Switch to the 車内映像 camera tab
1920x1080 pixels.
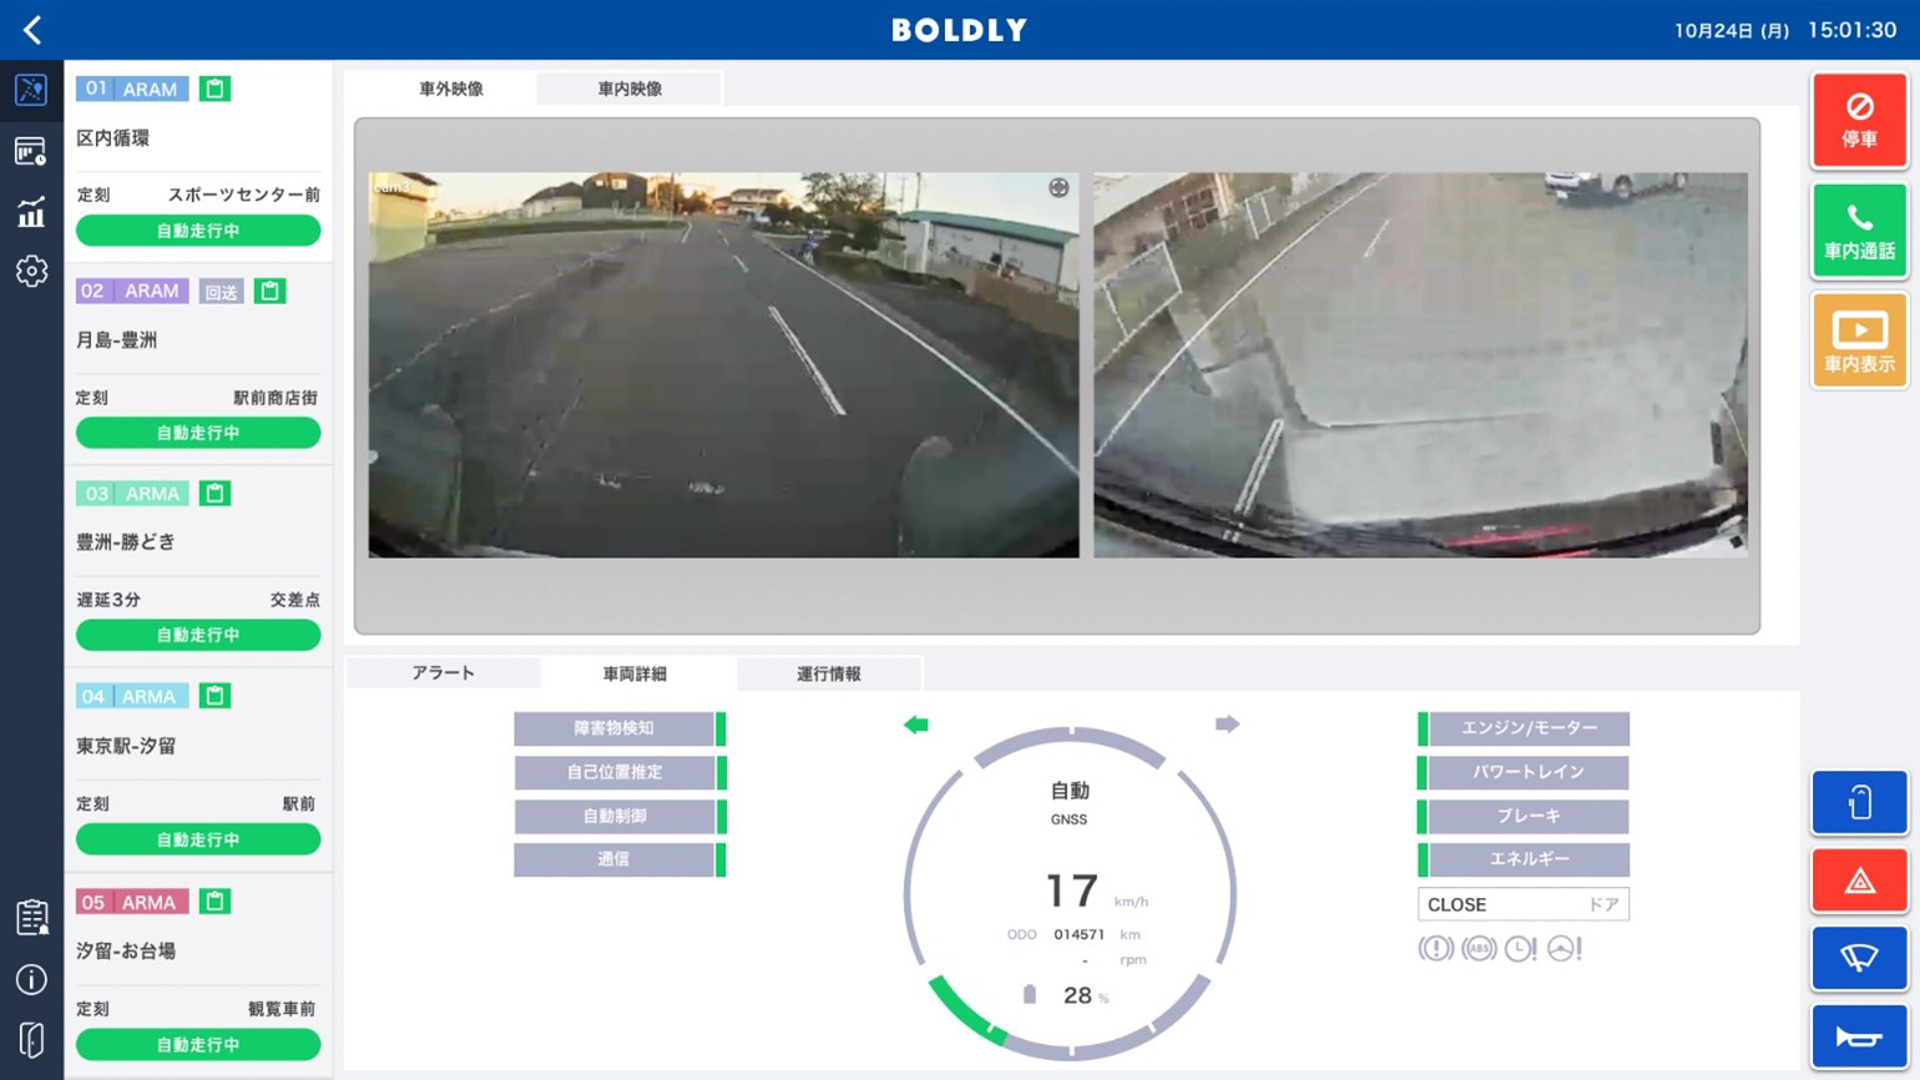[x=629, y=88]
